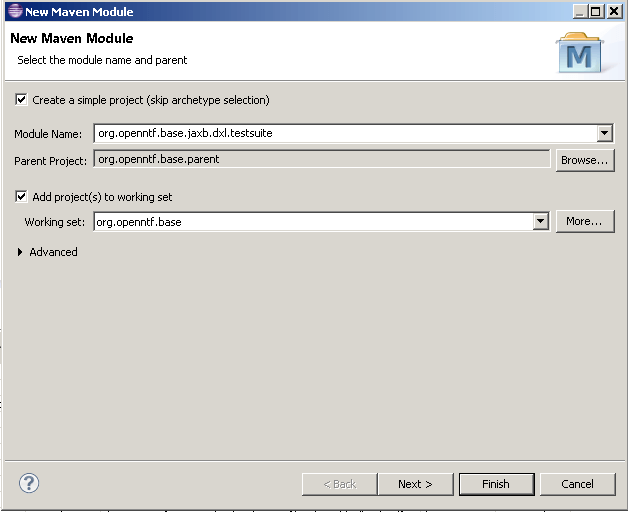Click the Maven module wizard banner icon
This screenshot has height=512, width=628.
click(580, 54)
